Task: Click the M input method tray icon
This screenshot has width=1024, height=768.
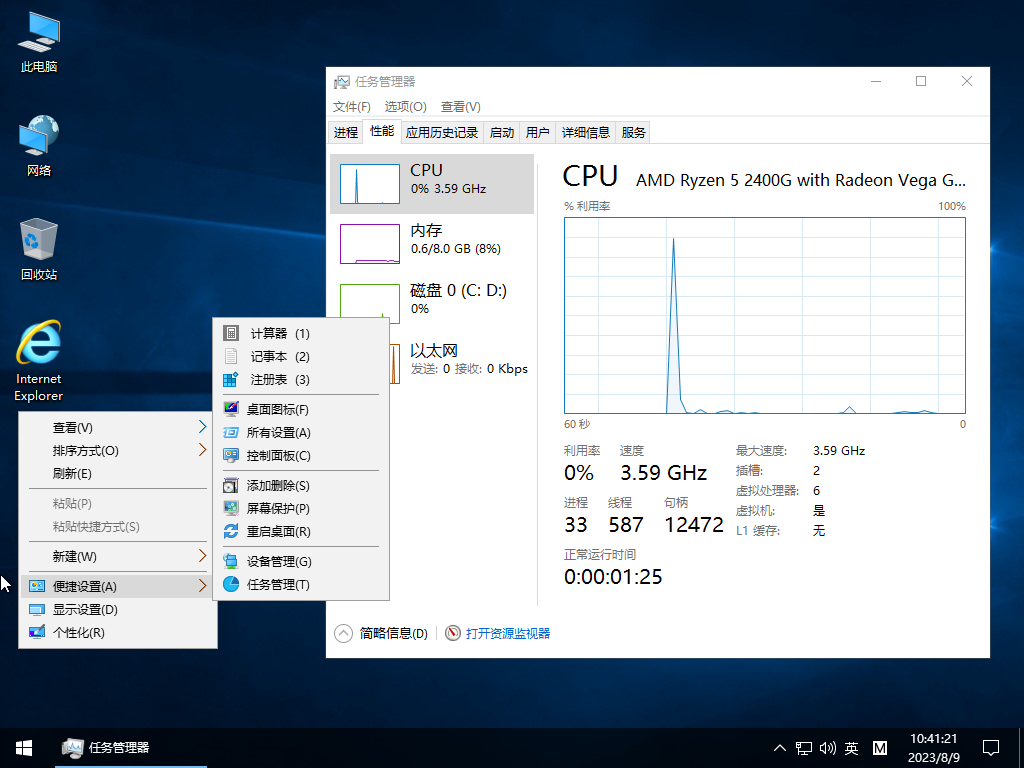Action: 880,748
